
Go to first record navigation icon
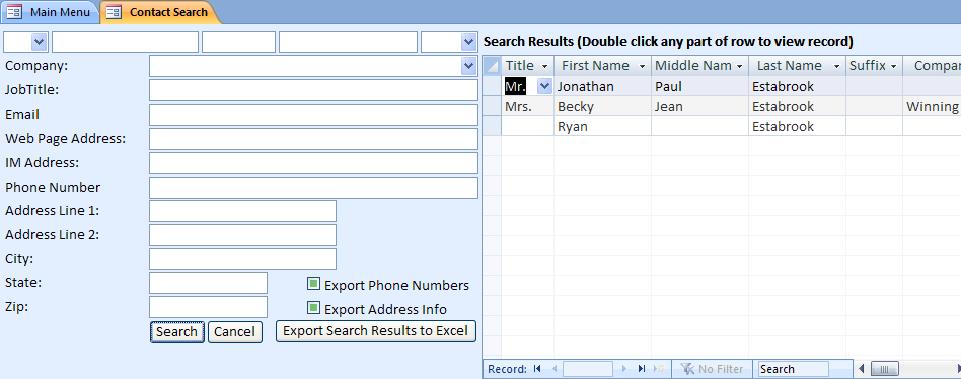tap(537, 369)
